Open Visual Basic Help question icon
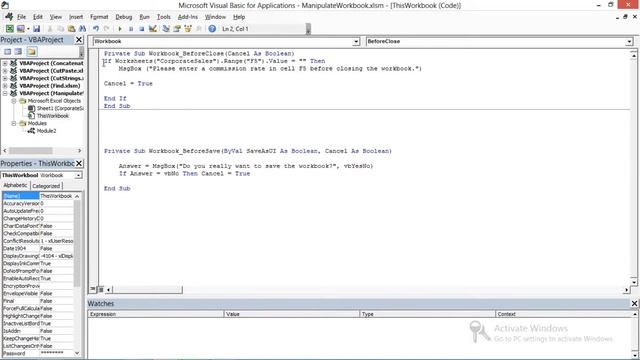 tap(212, 29)
